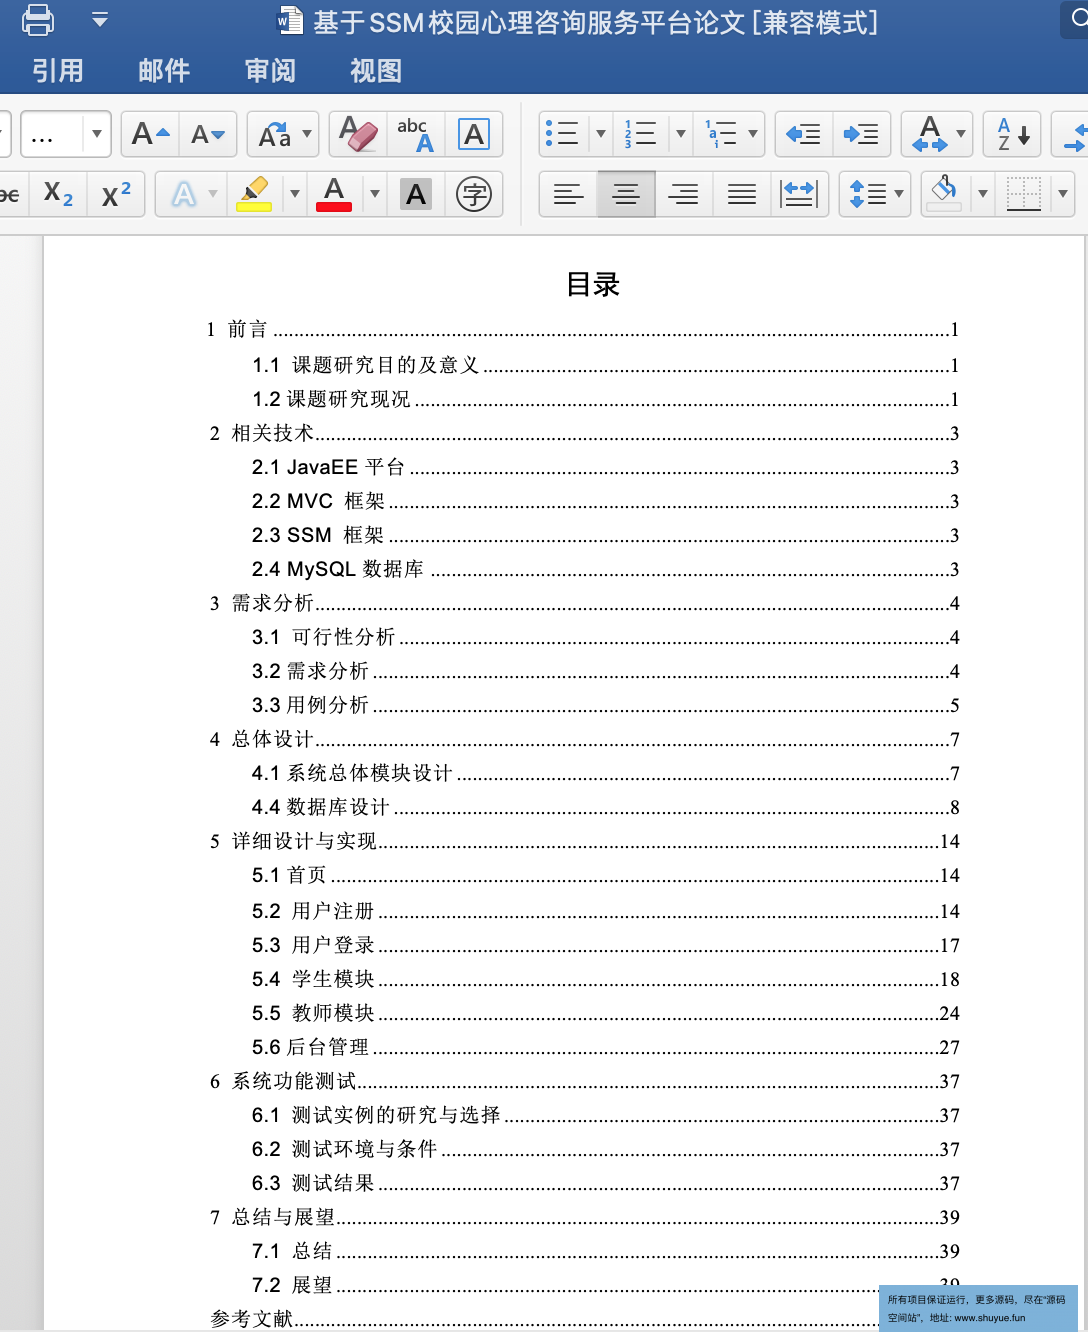Apply multilevel list formatting

coord(720,134)
